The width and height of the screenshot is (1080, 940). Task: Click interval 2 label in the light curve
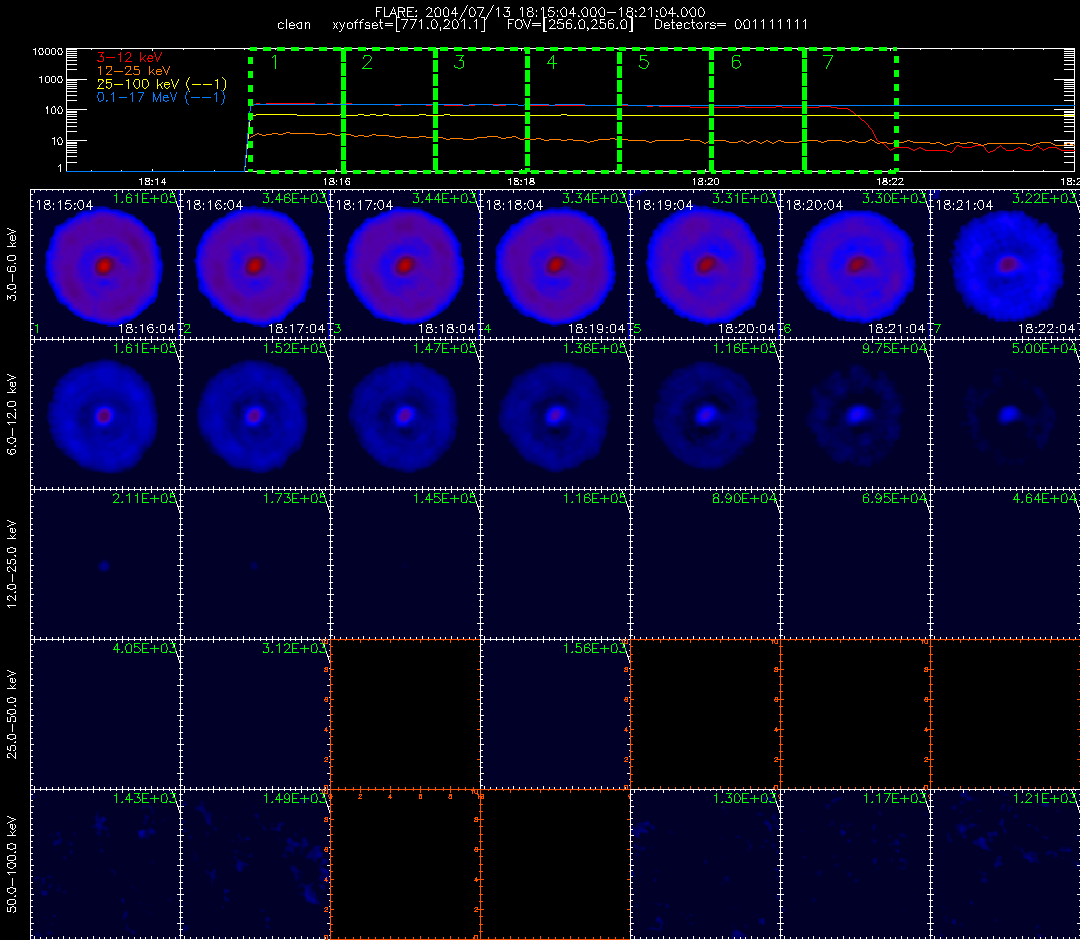click(x=367, y=63)
